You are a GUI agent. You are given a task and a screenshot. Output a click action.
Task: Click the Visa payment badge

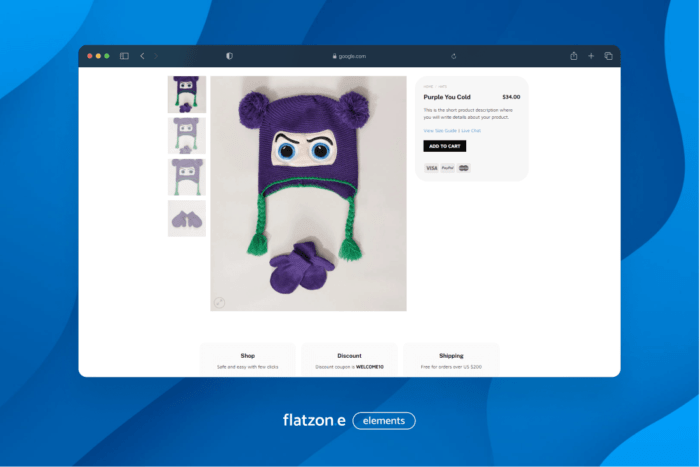tap(432, 168)
